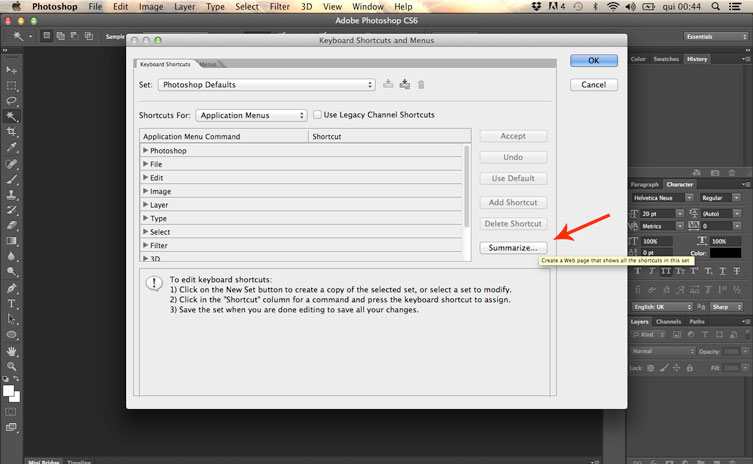Click the black text color swatch
Image resolution: width=753 pixels, height=464 pixels.
(x=725, y=253)
